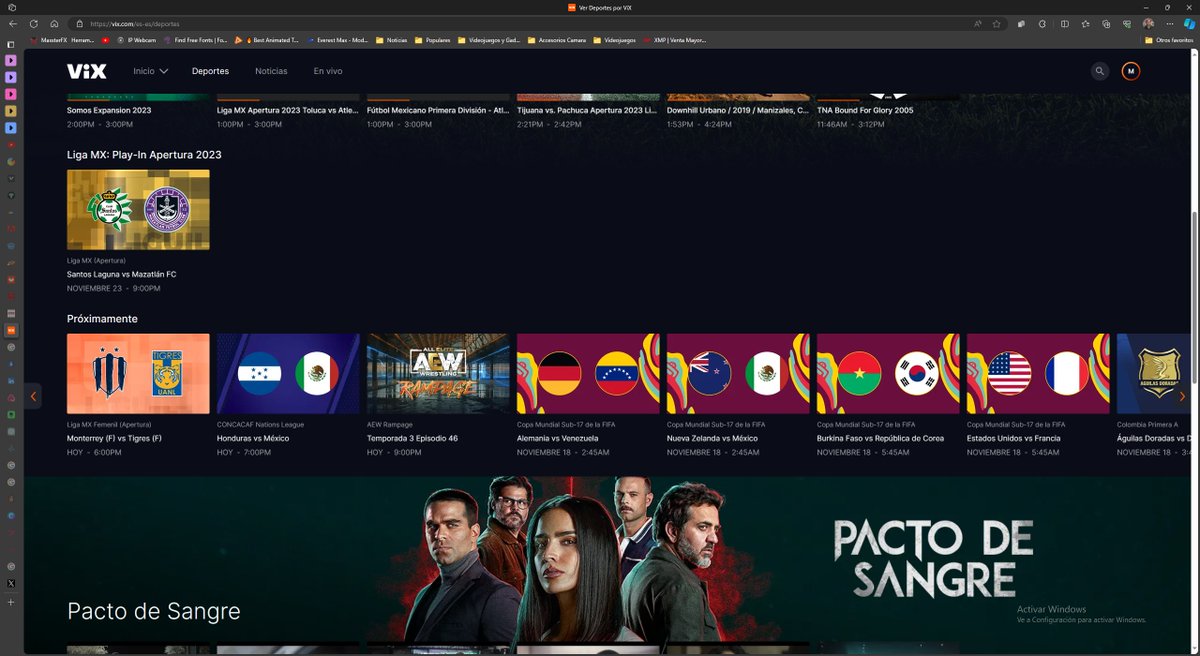The image size is (1200, 656).
Task: Select the X (Twitter) vertical tab
Action: click(x=11, y=583)
